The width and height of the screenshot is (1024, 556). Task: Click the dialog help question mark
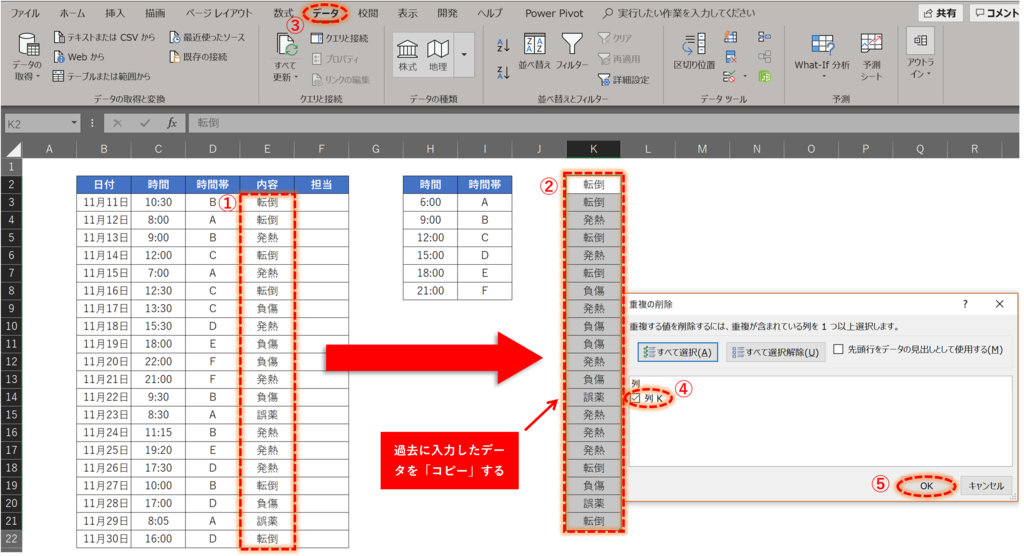[965, 304]
